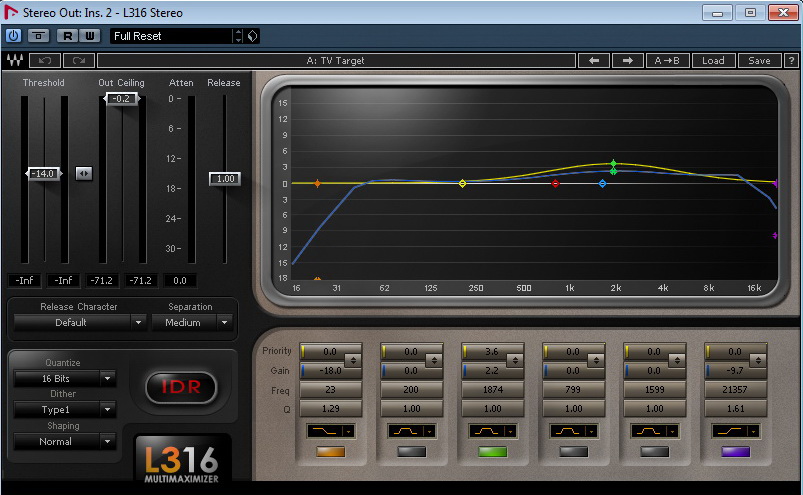The image size is (803, 495).
Task: Open the Release Character Default dropdown
Action: click(79, 322)
